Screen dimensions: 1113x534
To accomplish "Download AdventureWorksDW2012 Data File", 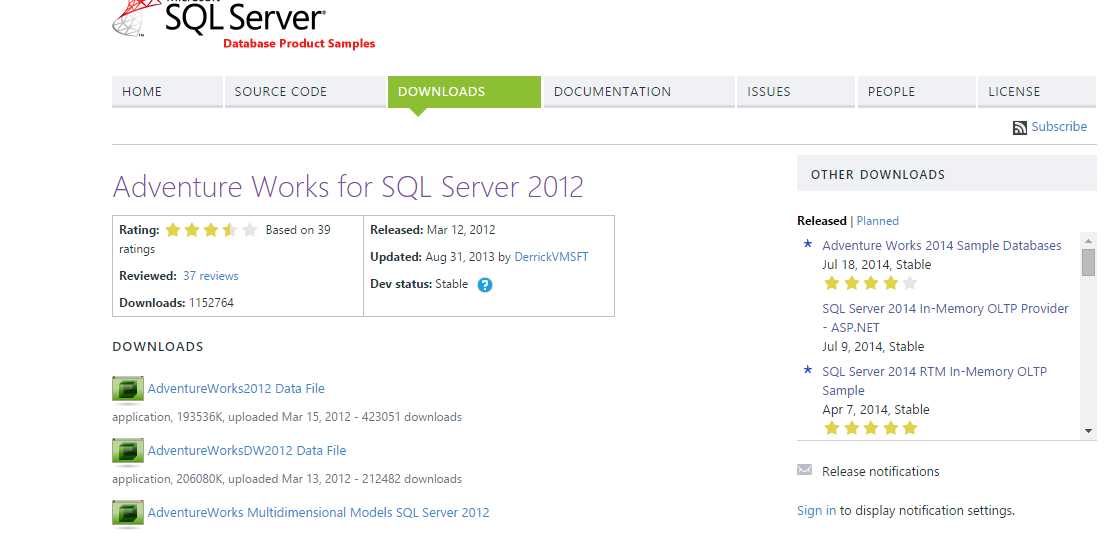I will coord(247,450).
